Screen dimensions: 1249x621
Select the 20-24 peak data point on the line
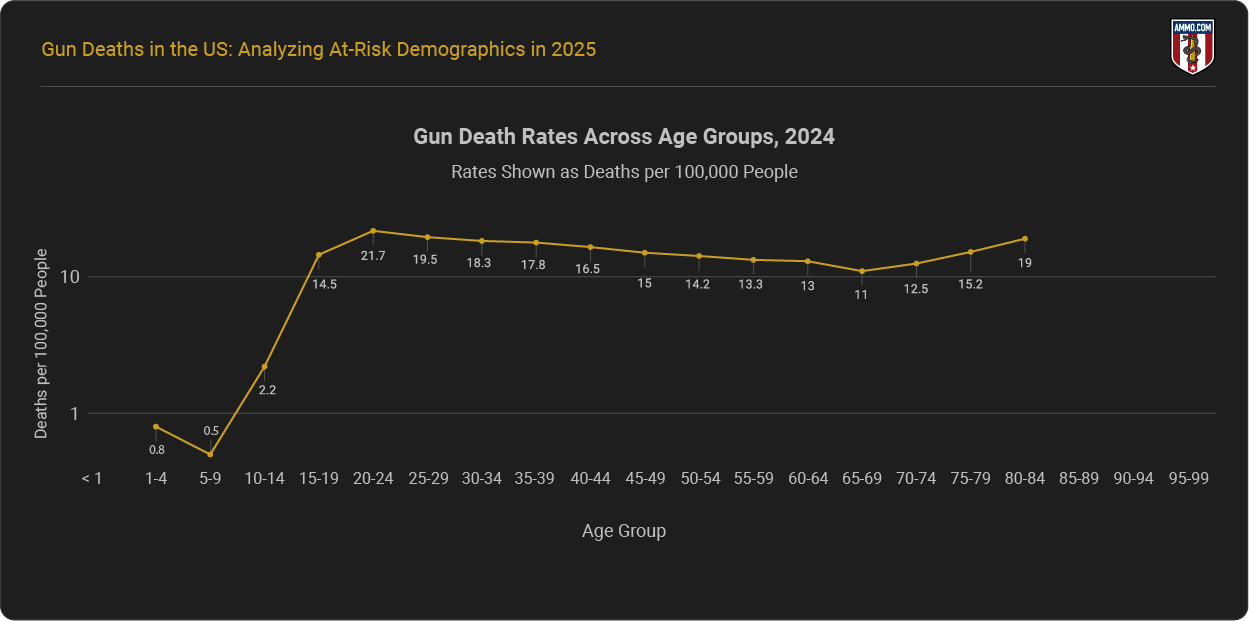point(373,231)
